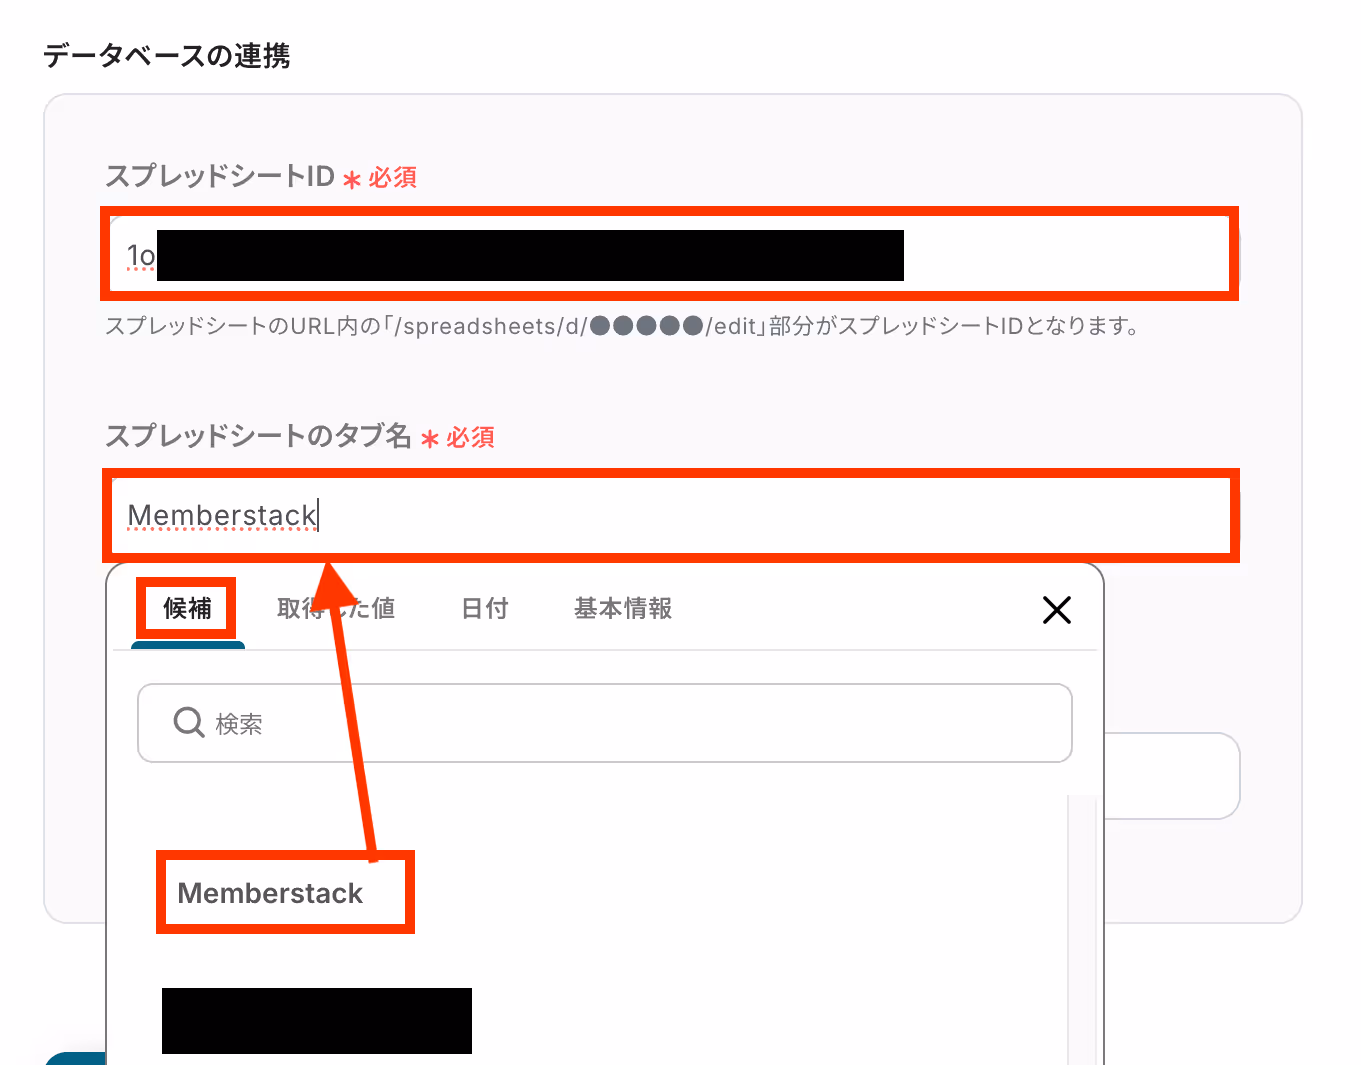
Task: Click the URL hint text below the スプレッドシートID field
Action: 622,326
